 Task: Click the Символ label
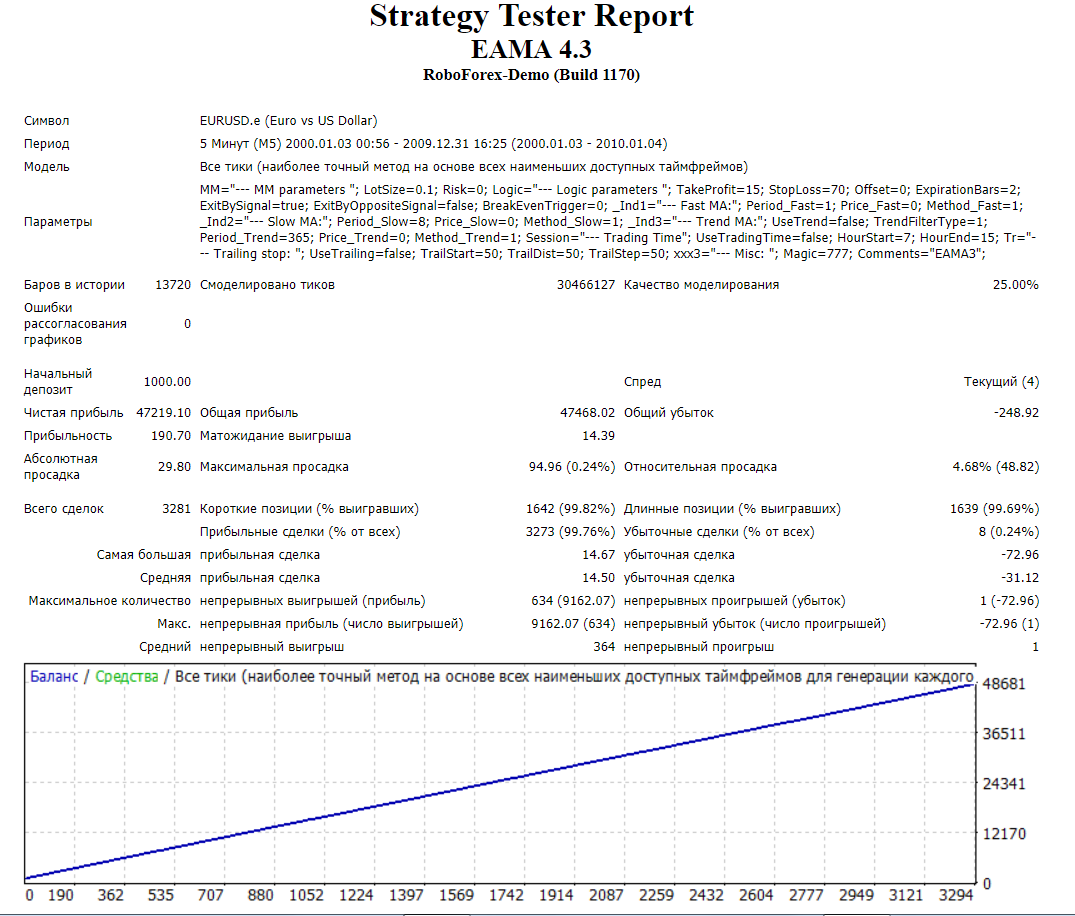pyautogui.click(x=47, y=121)
